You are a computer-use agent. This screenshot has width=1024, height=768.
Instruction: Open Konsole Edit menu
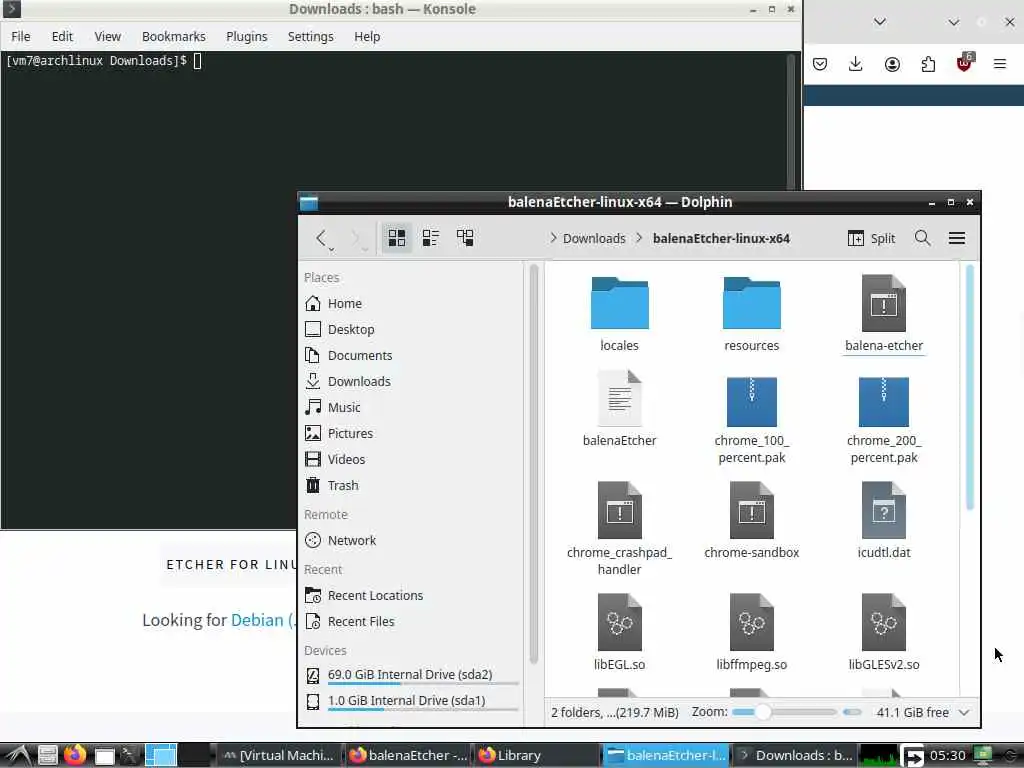(x=62, y=37)
